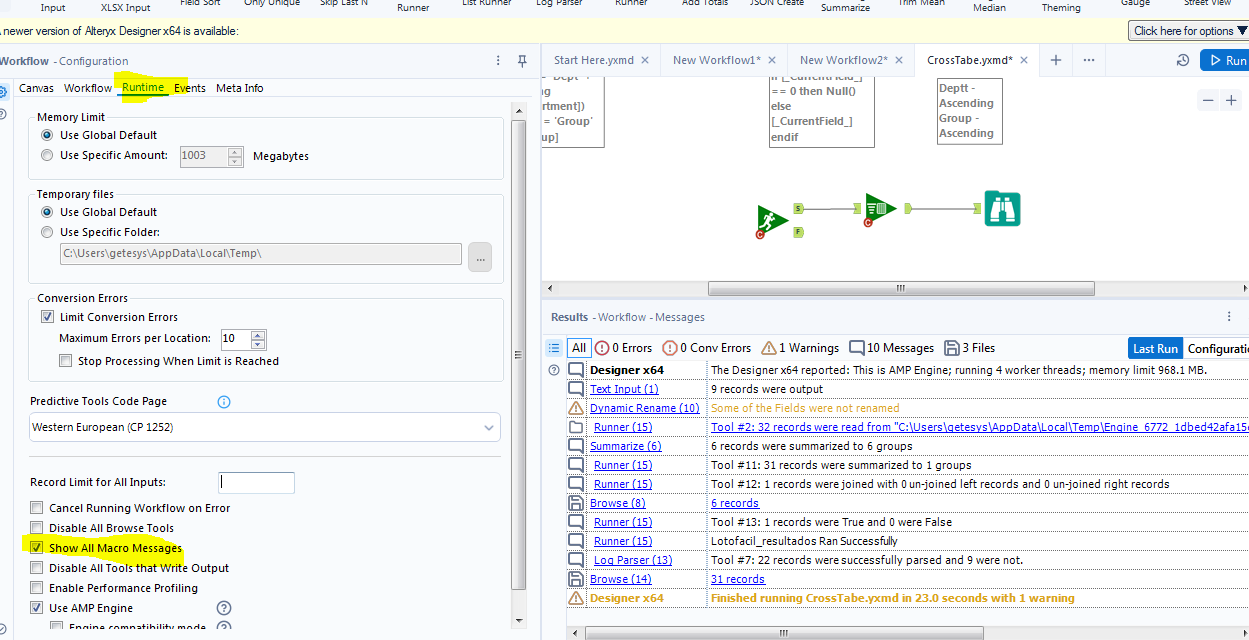Pin the Workflow Configuration panel
The width and height of the screenshot is (1249, 640).
click(x=521, y=61)
